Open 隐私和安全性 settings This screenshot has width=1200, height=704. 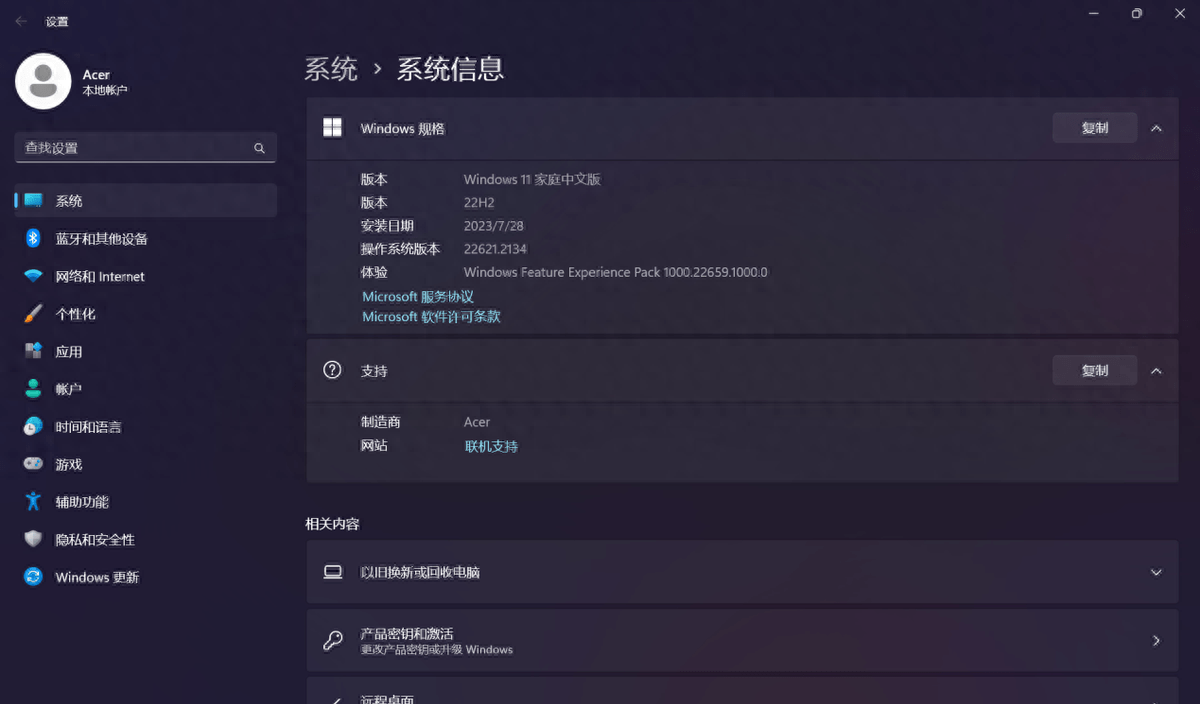click(x=92, y=539)
